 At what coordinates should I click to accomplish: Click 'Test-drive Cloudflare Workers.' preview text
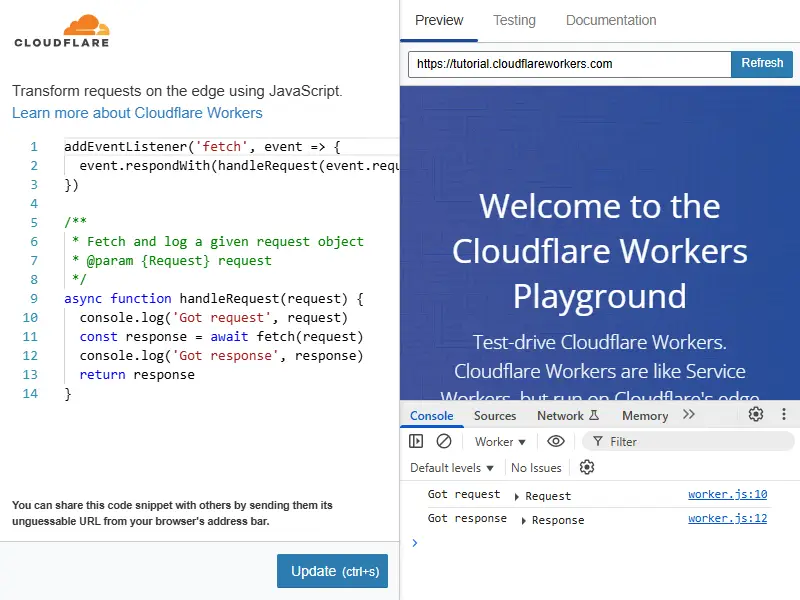(x=599, y=342)
